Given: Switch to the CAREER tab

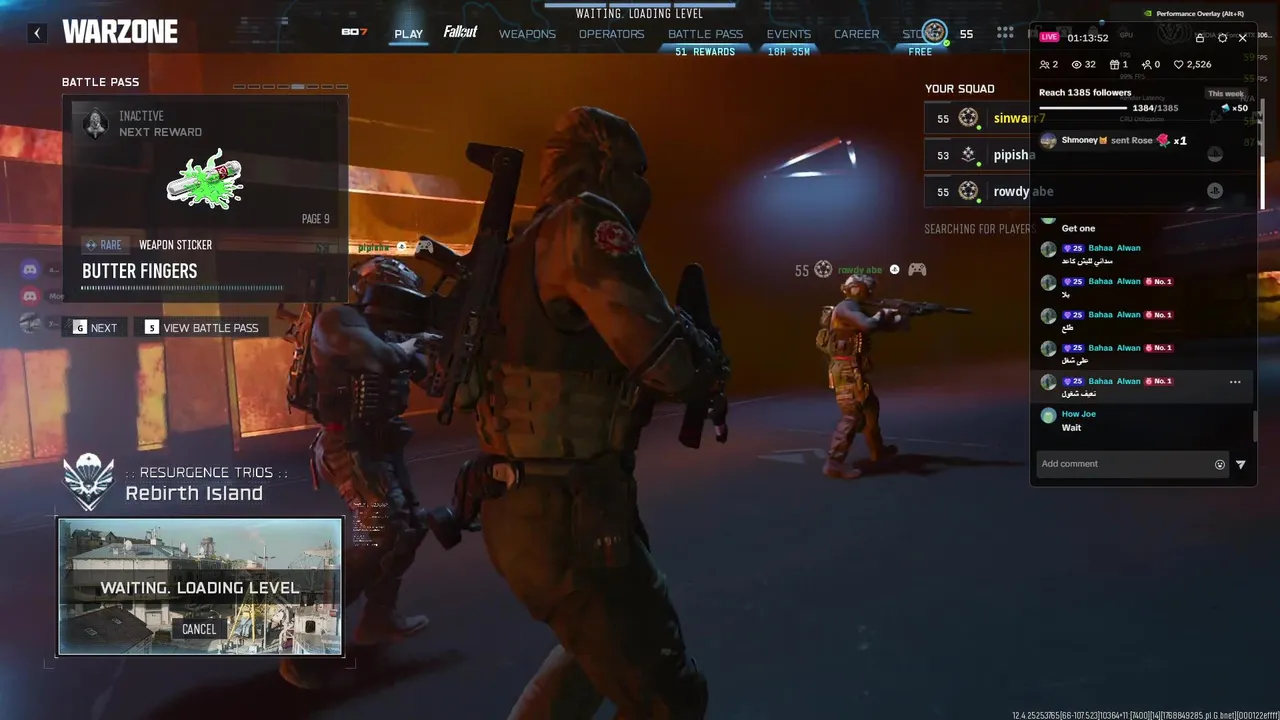Looking at the screenshot, I should pyautogui.click(x=857, y=34).
